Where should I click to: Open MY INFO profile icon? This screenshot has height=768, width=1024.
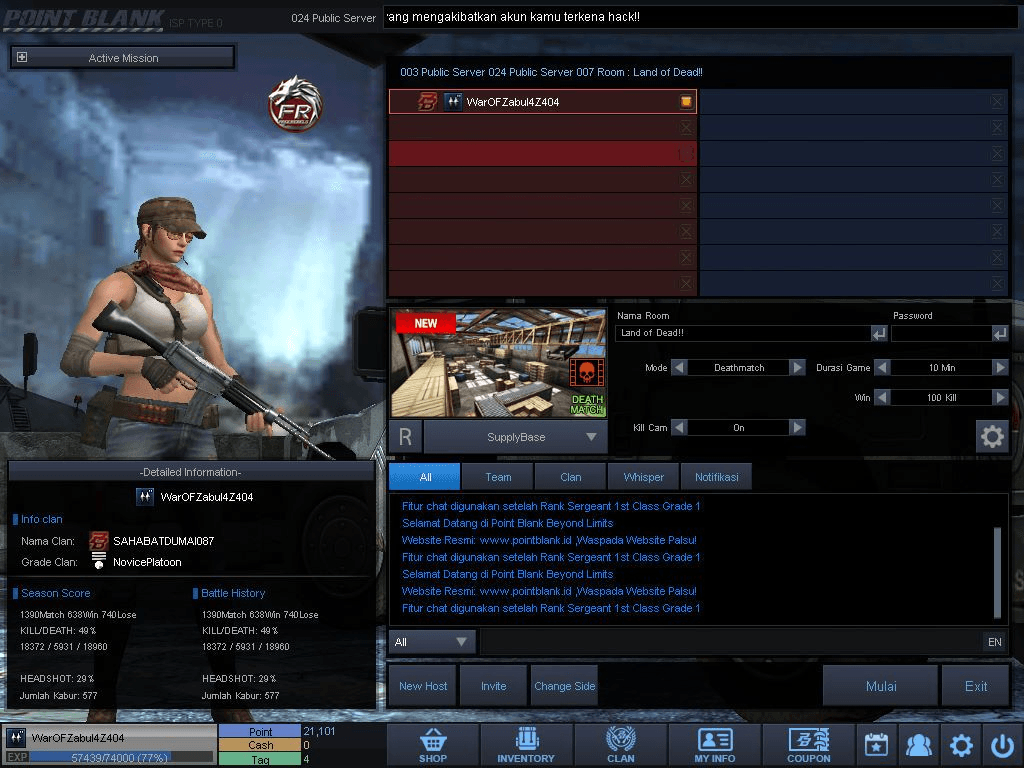point(714,745)
